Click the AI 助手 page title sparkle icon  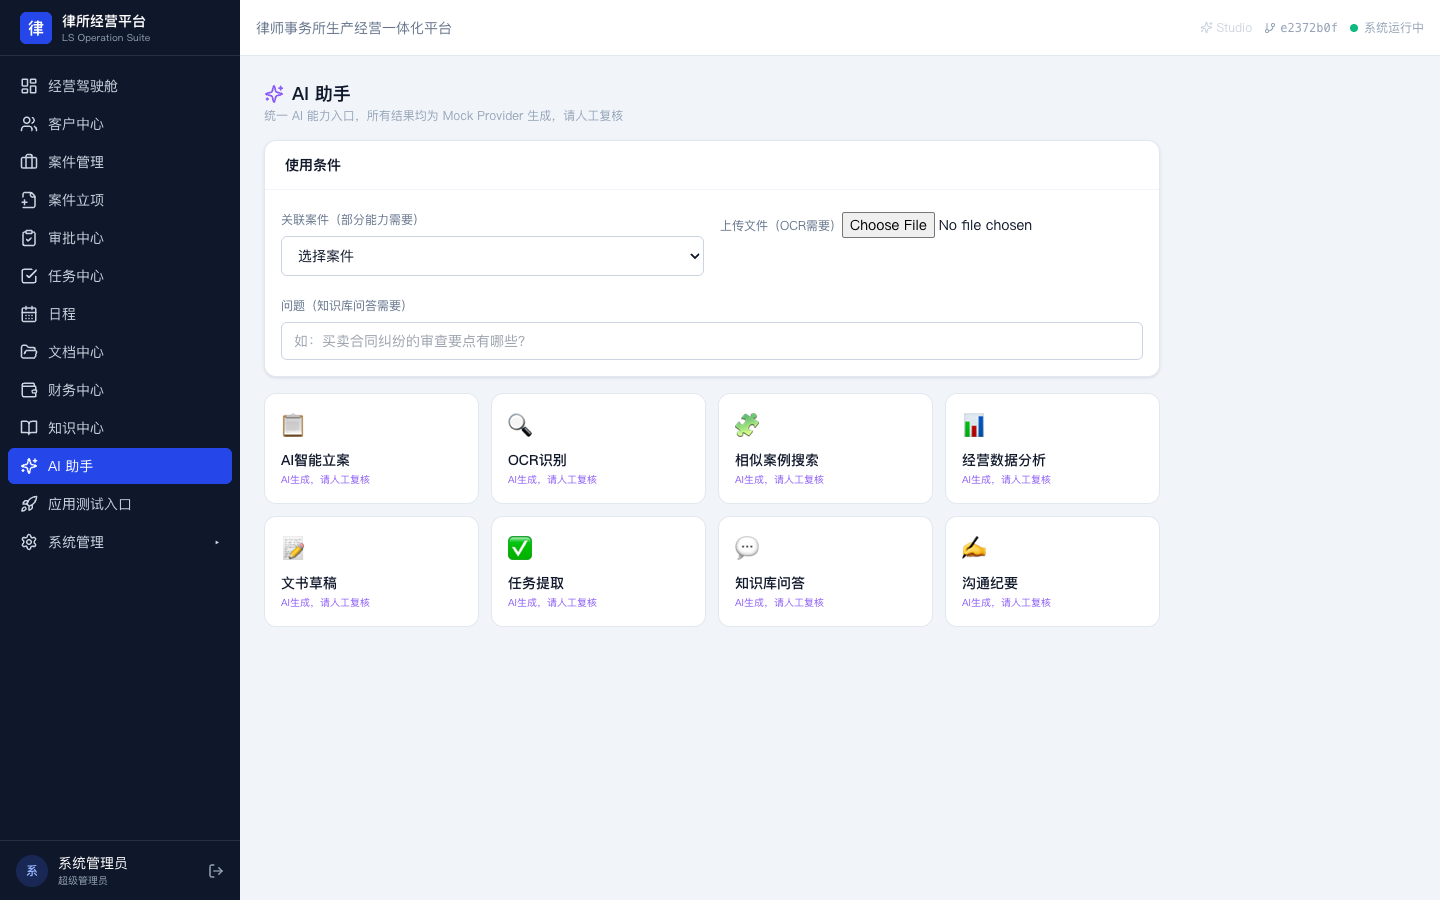(274, 94)
